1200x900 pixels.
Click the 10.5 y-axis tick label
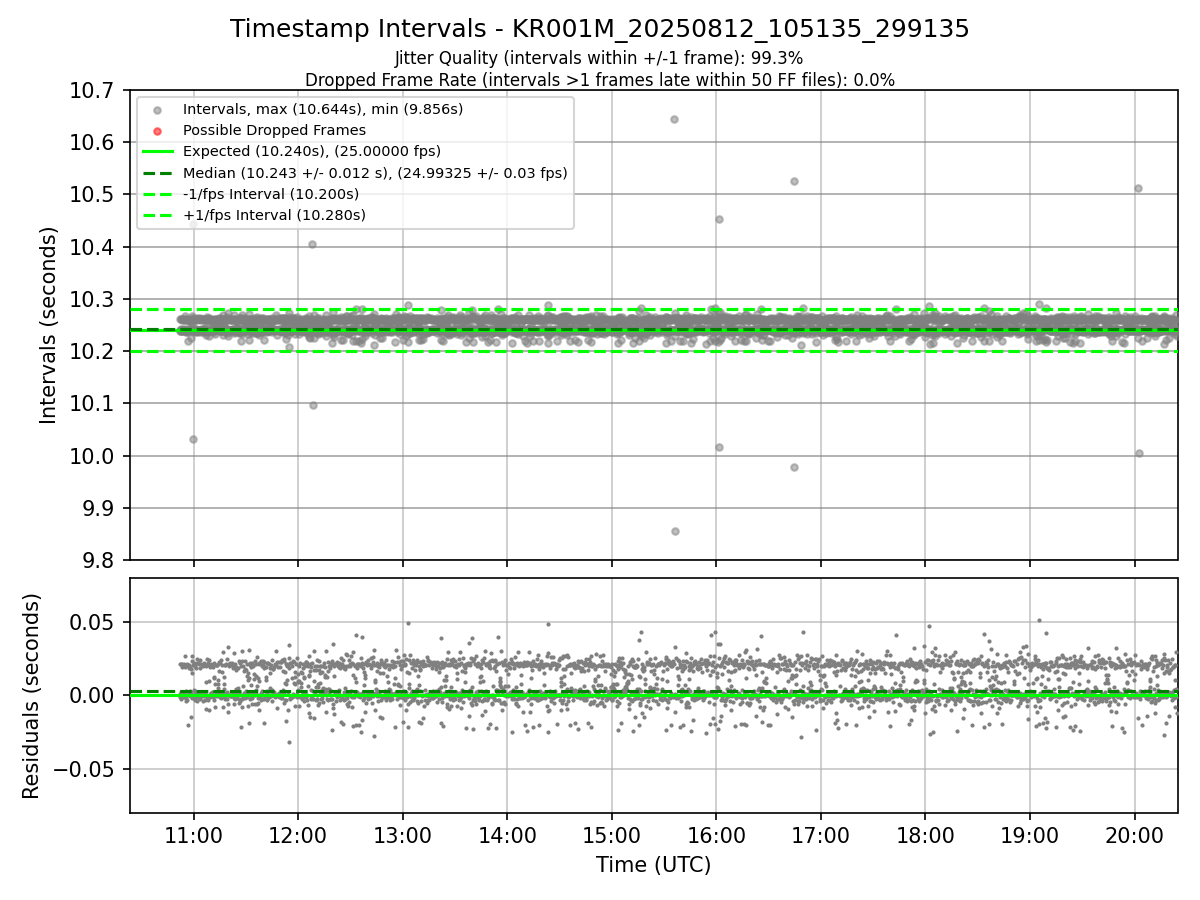click(92, 195)
